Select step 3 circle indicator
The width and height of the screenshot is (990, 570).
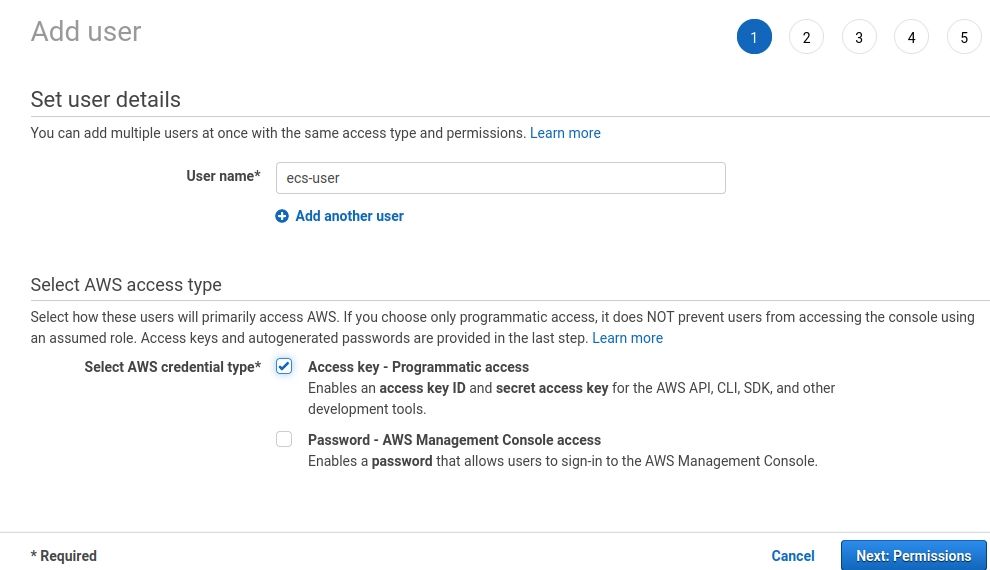[859, 38]
